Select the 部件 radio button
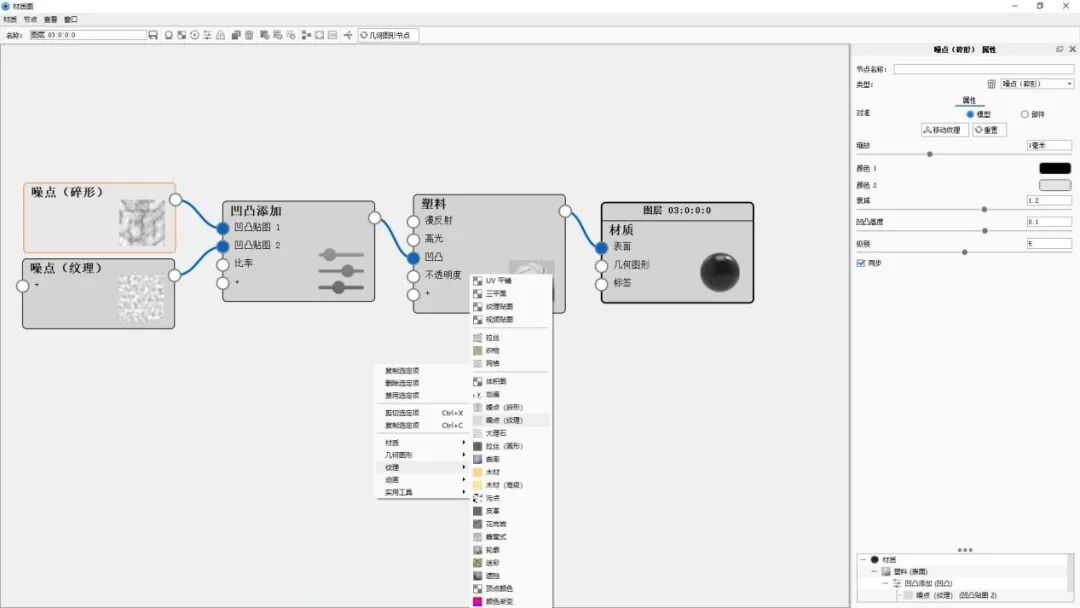Image resolution: width=1080 pixels, height=608 pixels. tap(1024, 114)
